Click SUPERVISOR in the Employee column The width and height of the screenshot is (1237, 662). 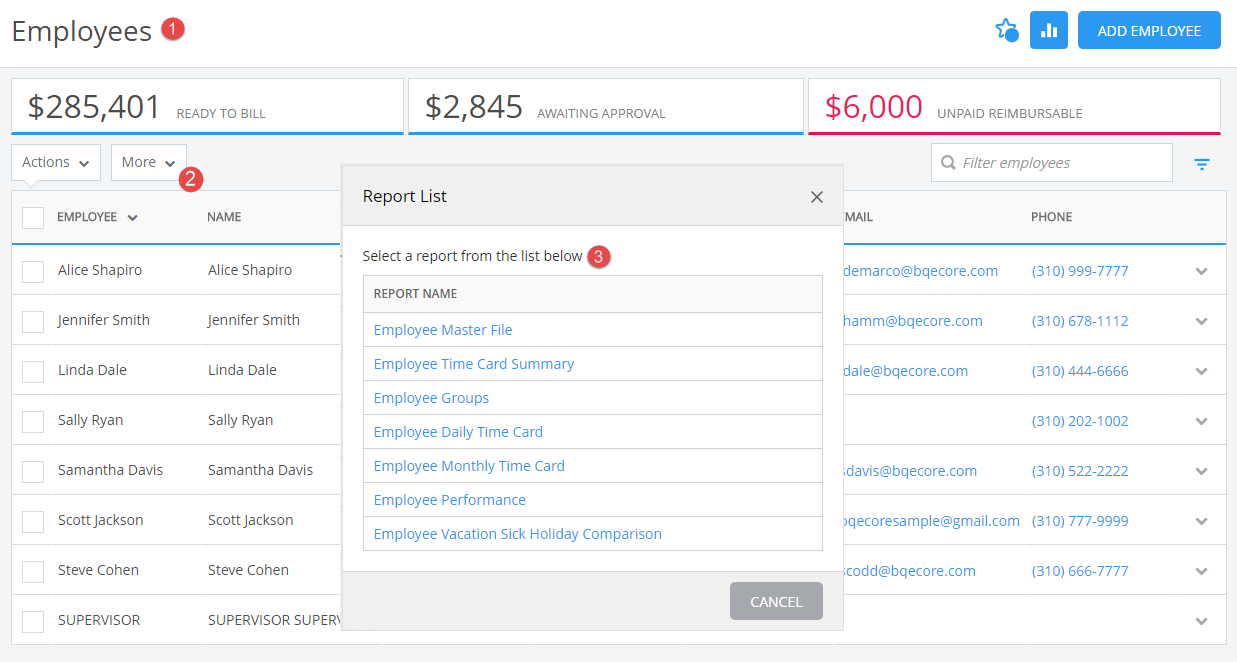99,620
